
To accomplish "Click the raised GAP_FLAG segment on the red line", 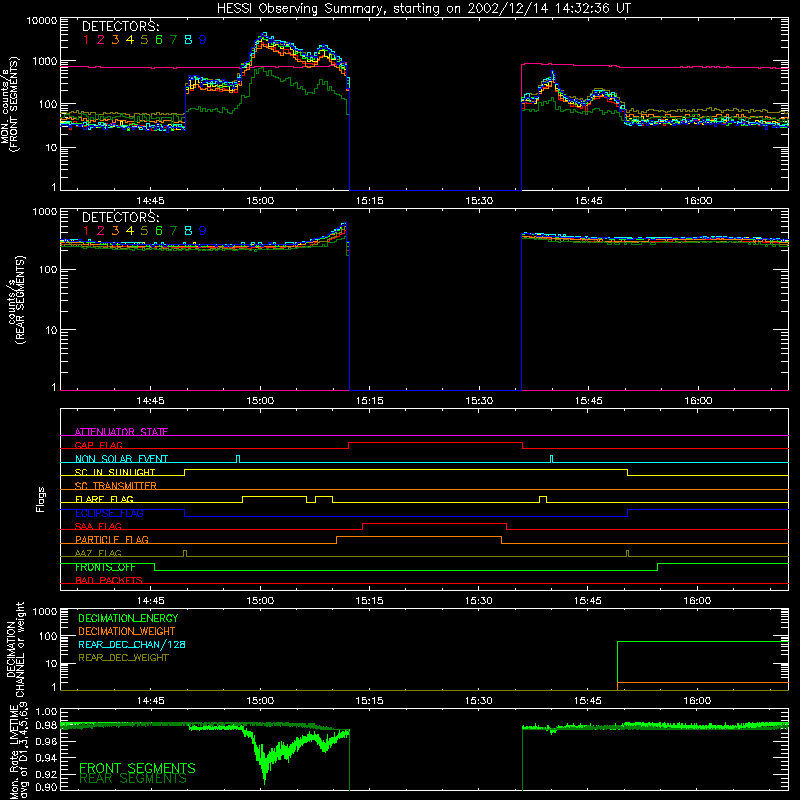I will [x=436, y=442].
